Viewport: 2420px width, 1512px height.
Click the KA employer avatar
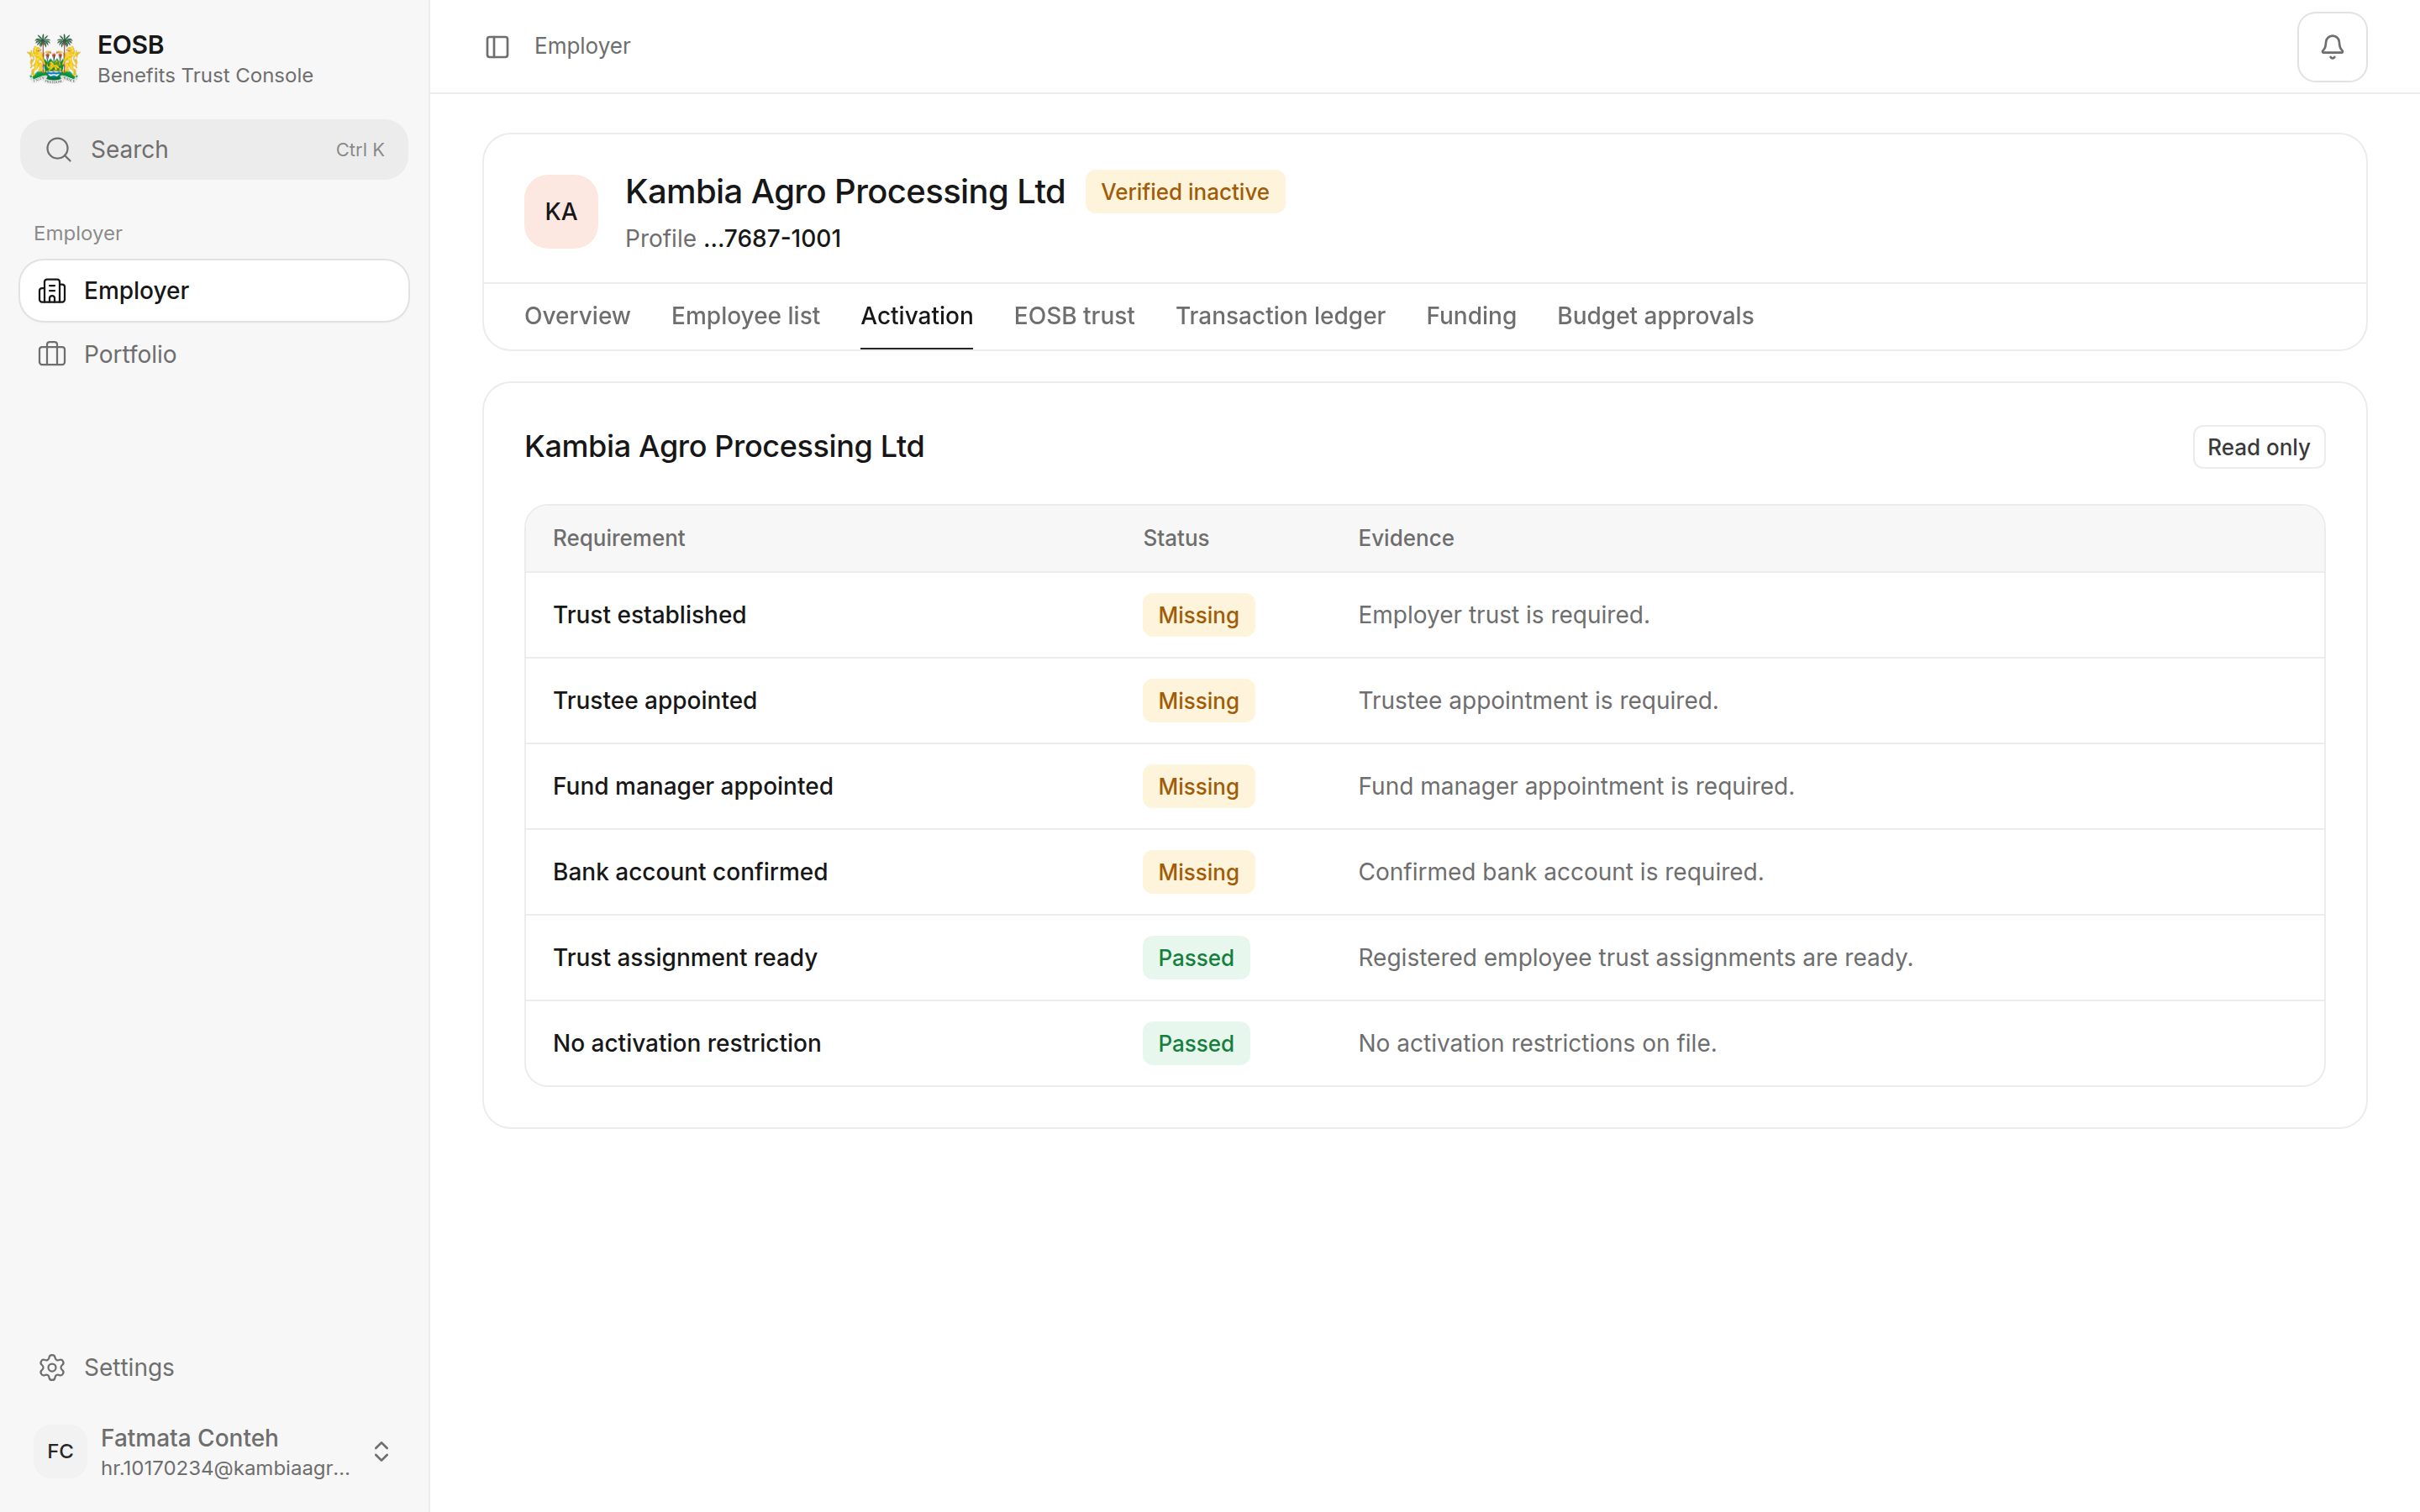click(561, 212)
